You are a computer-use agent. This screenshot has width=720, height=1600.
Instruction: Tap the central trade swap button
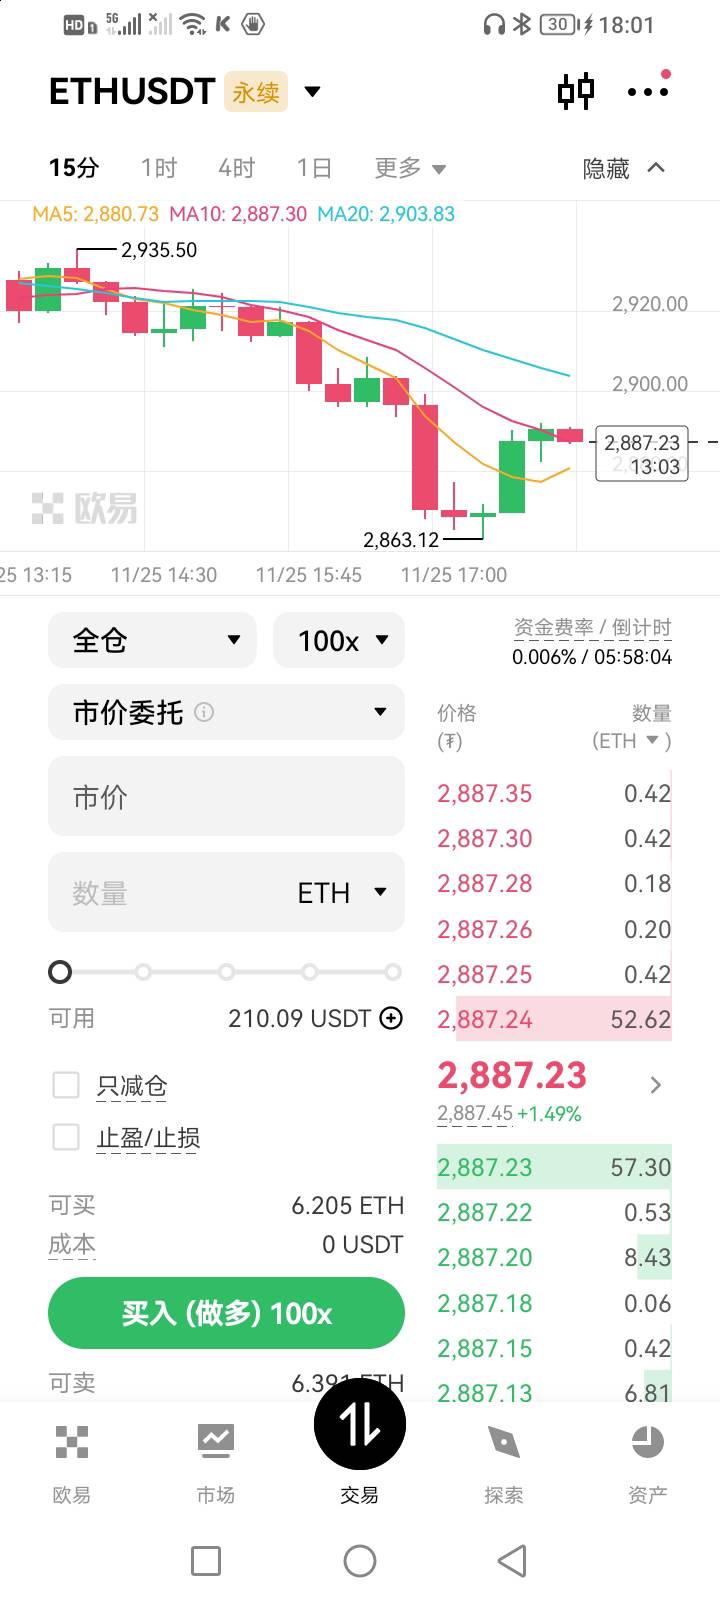pos(359,1425)
